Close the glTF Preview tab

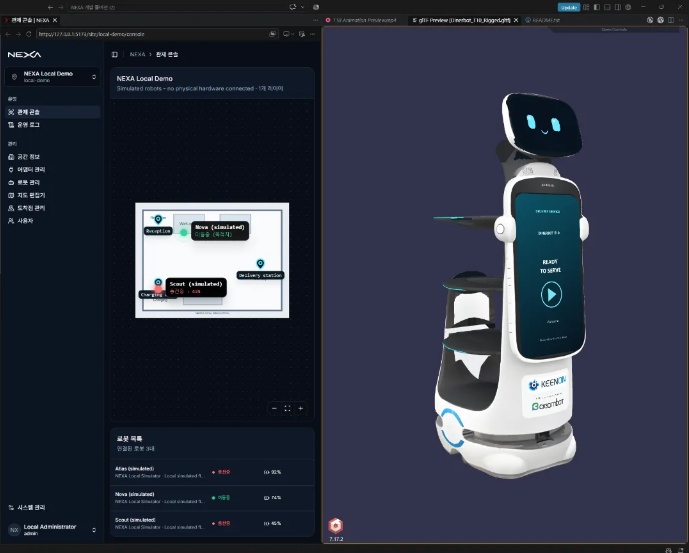click(x=516, y=20)
